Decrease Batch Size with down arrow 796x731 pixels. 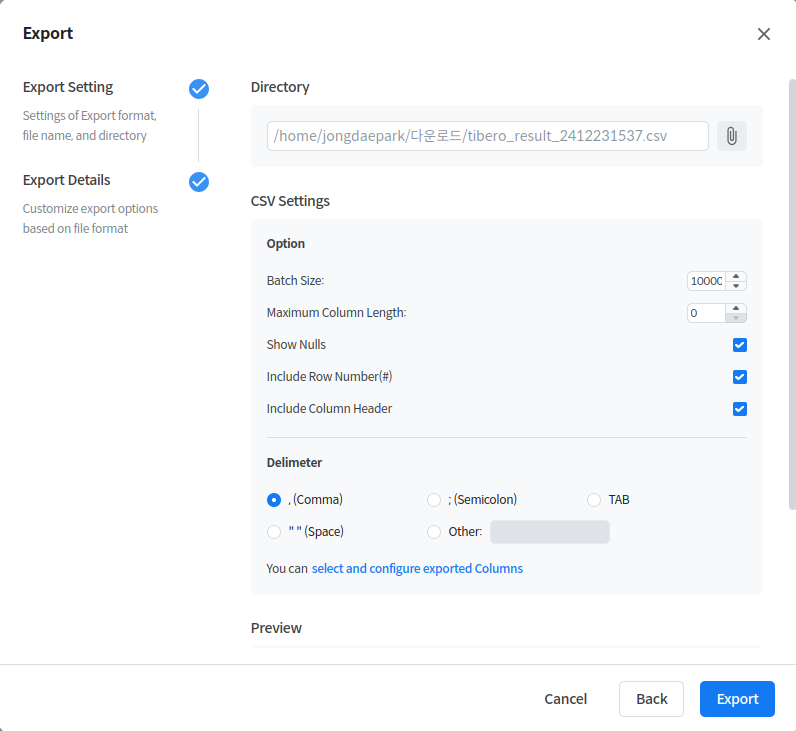coord(736,286)
